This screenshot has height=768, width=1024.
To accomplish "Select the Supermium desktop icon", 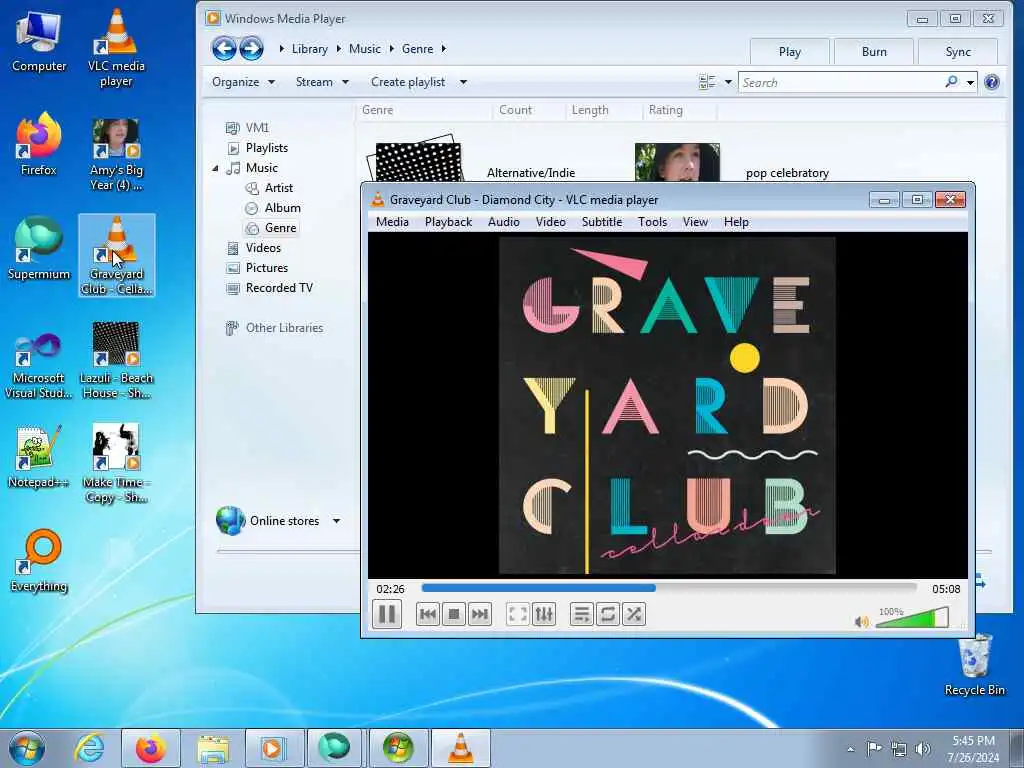I will (x=39, y=248).
